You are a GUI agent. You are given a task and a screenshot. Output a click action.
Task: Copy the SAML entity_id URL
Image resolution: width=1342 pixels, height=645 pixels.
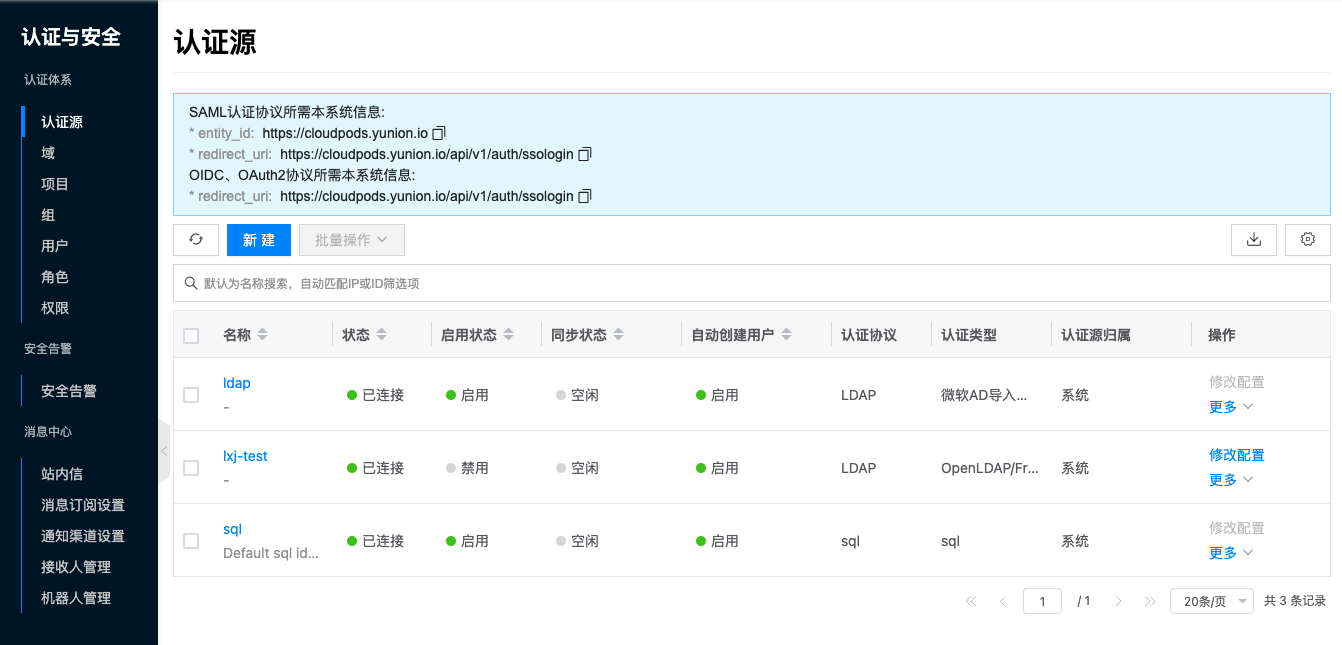tap(438, 133)
